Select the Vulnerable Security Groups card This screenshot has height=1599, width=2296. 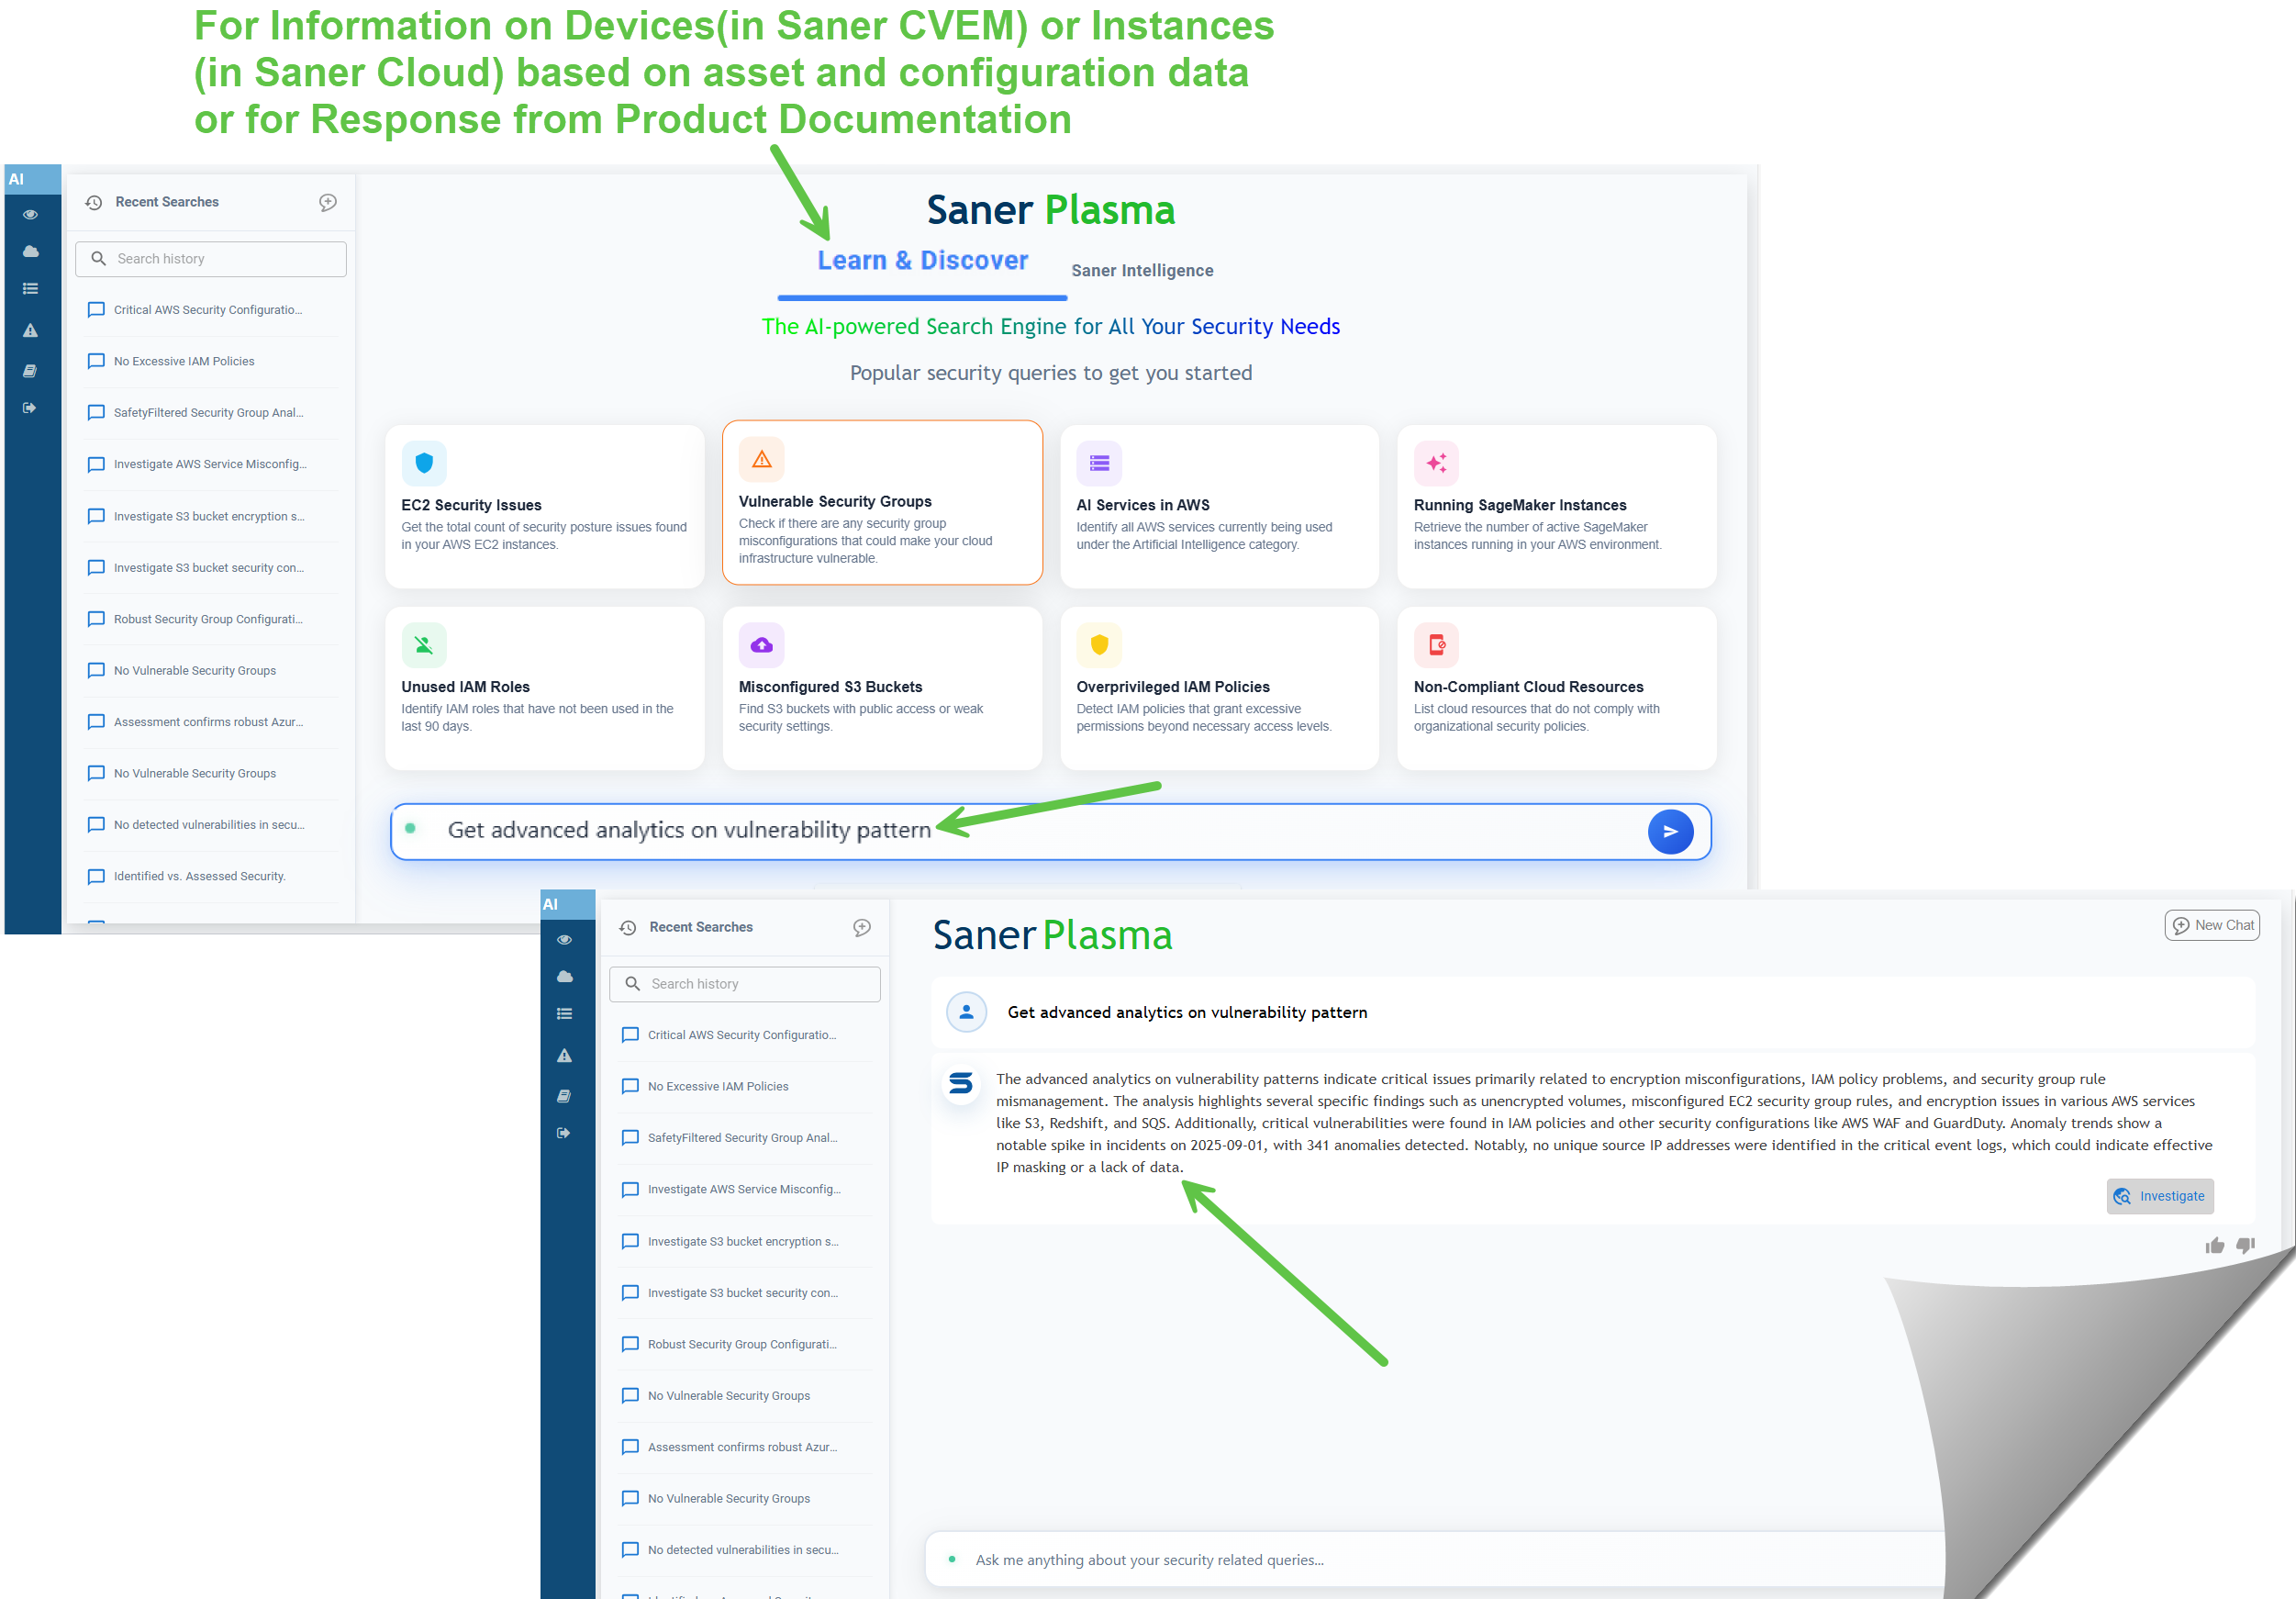point(882,502)
